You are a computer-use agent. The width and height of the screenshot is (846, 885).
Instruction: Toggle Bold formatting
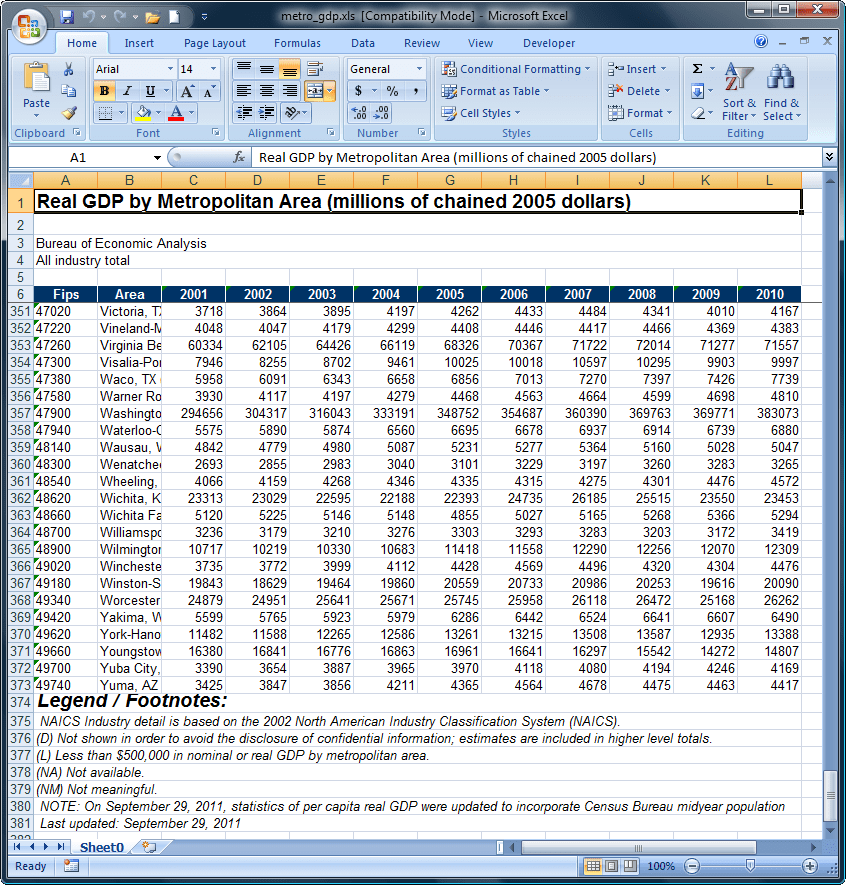click(x=104, y=90)
